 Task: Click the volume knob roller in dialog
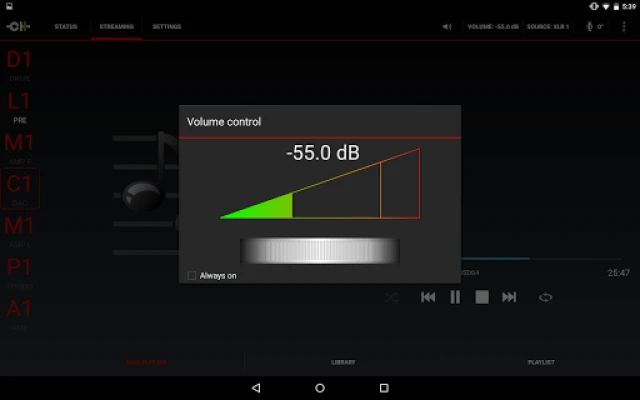coord(319,251)
